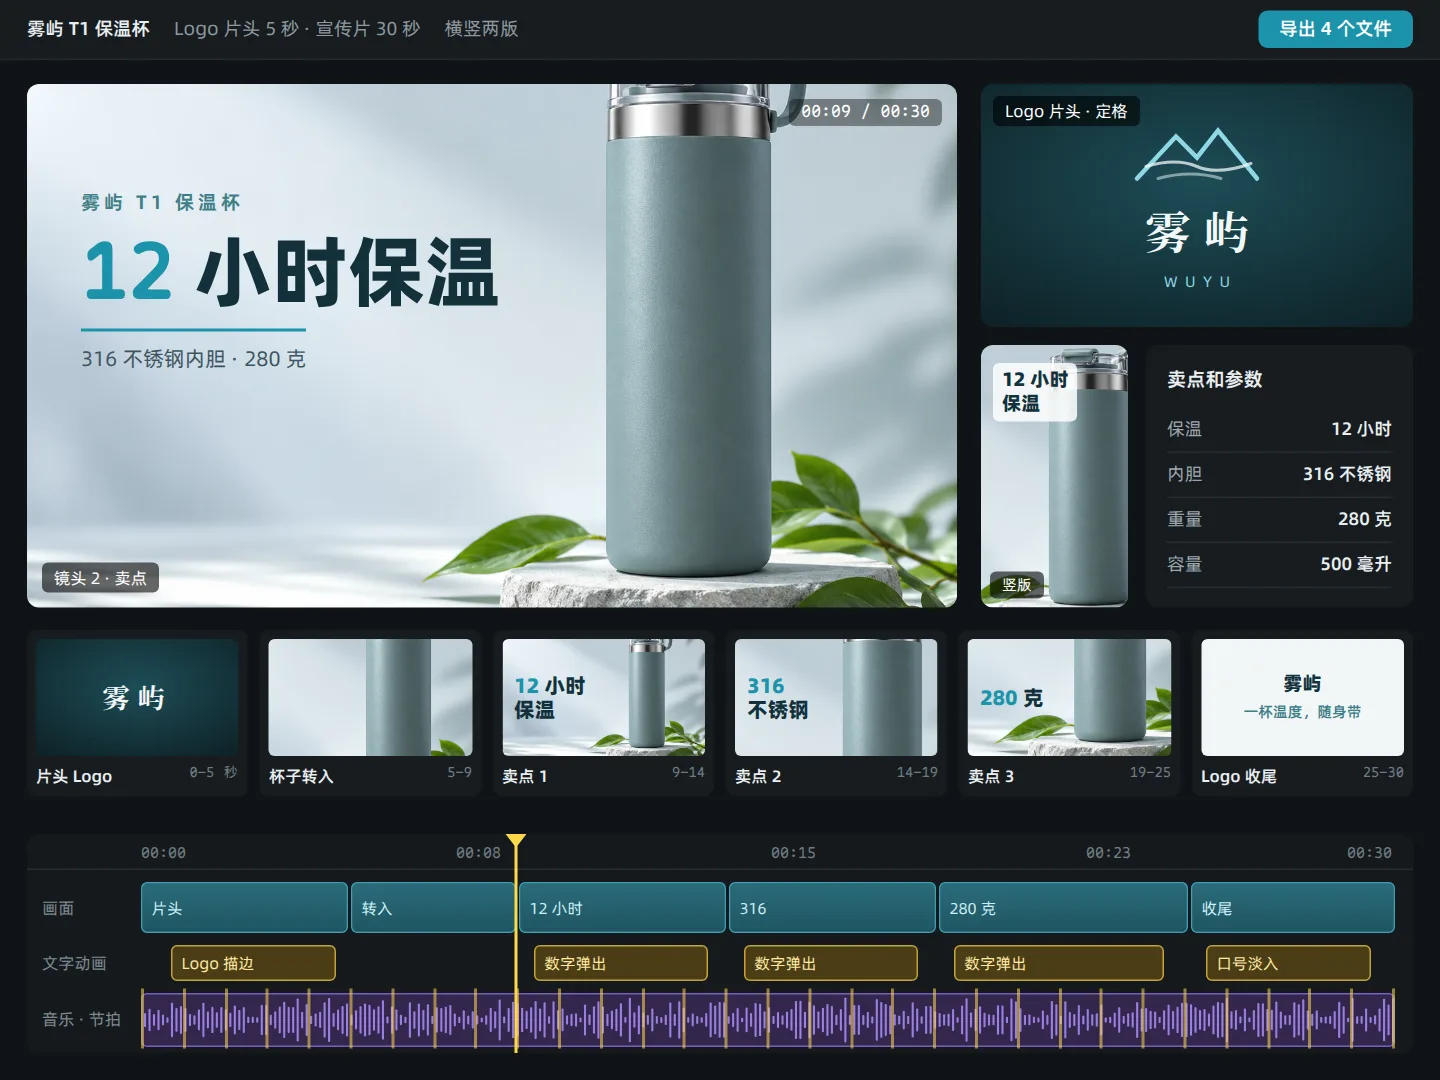Image resolution: width=1440 pixels, height=1080 pixels.
Task: Click the 数字弹出 clip under the 12 小时 clip
Action: 621,963
